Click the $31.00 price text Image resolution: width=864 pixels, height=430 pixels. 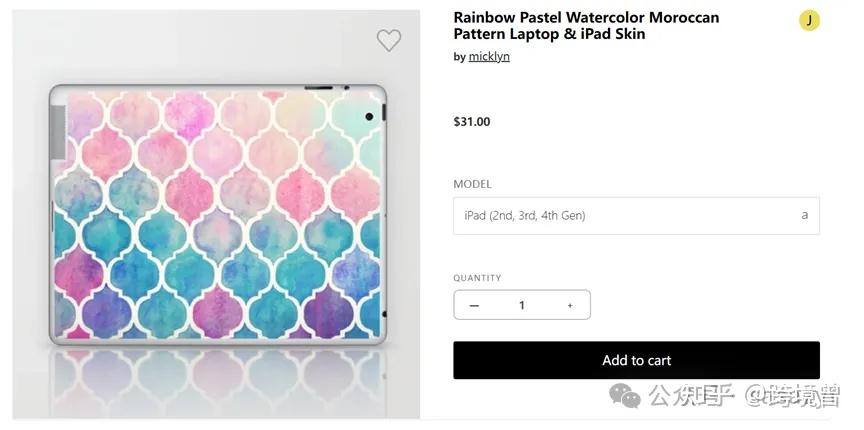[472, 122]
